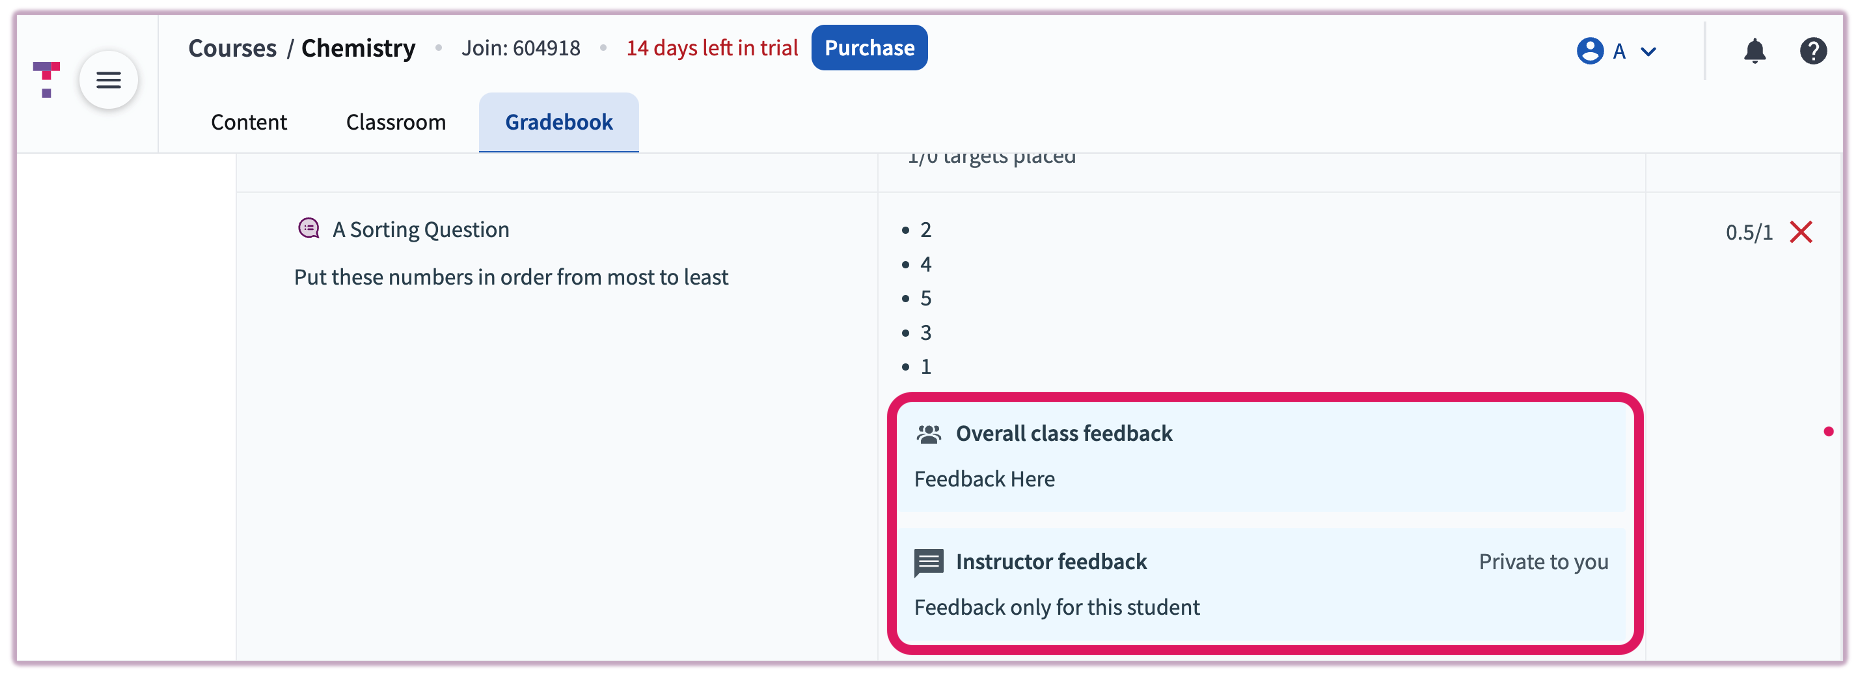Open the account dropdown chevron
The height and width of the screenshot is (676, 1864).
pos(1648,50)
